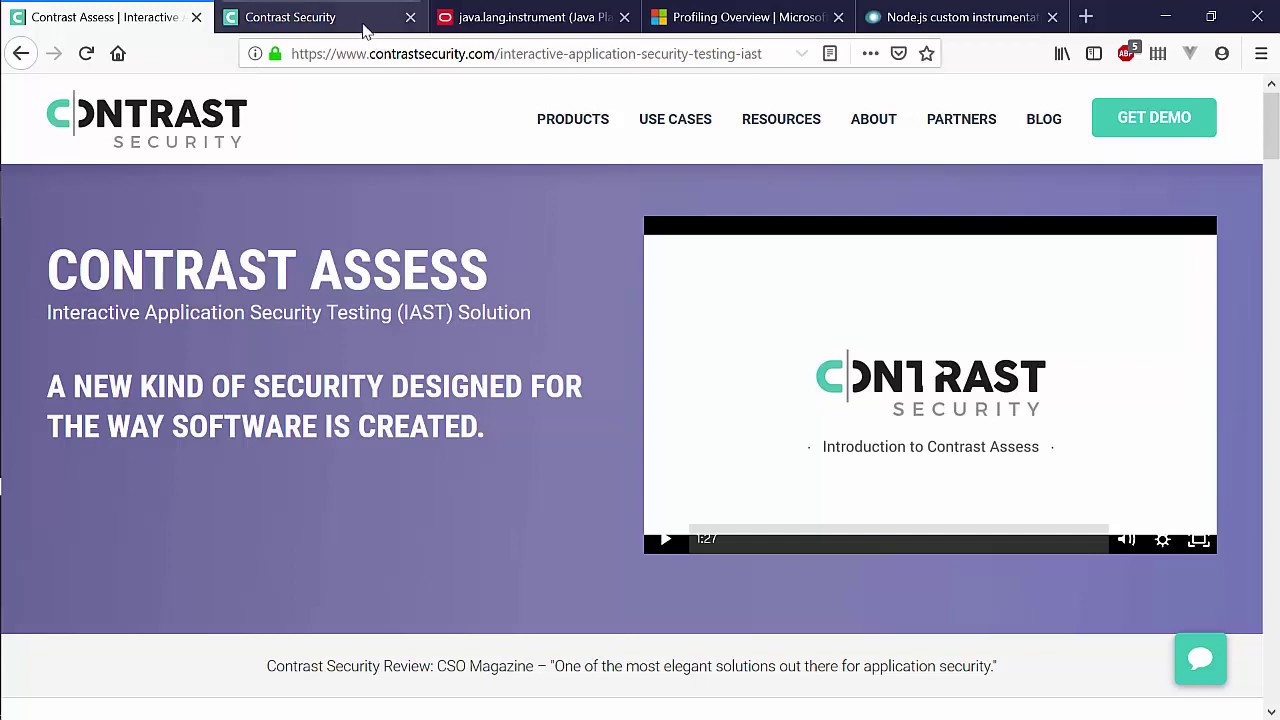Click the Contrast Security video thumbnail logo
The height and width of the screenshot is (720, 1280).
pos(931,383)
